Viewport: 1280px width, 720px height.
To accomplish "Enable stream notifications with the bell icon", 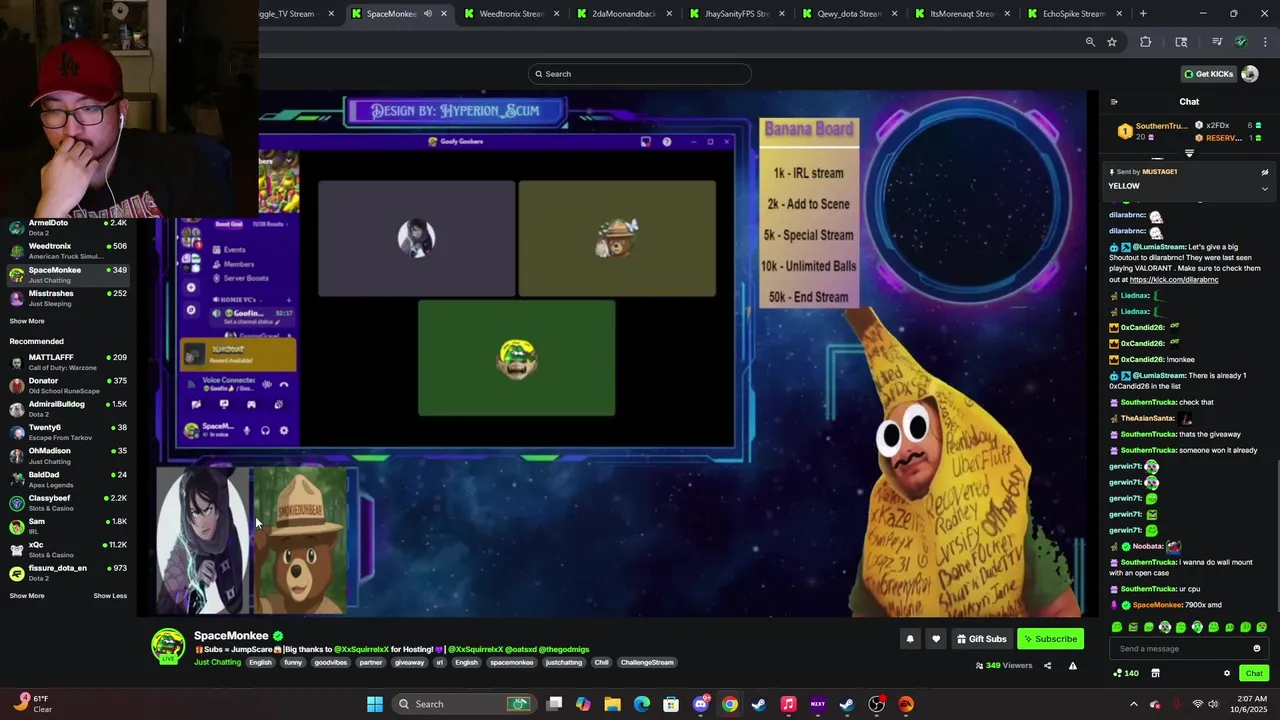I will 910,639.
